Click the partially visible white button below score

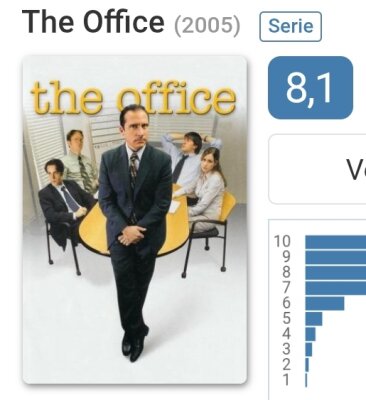pyautogui.click(x=317, y=169)
